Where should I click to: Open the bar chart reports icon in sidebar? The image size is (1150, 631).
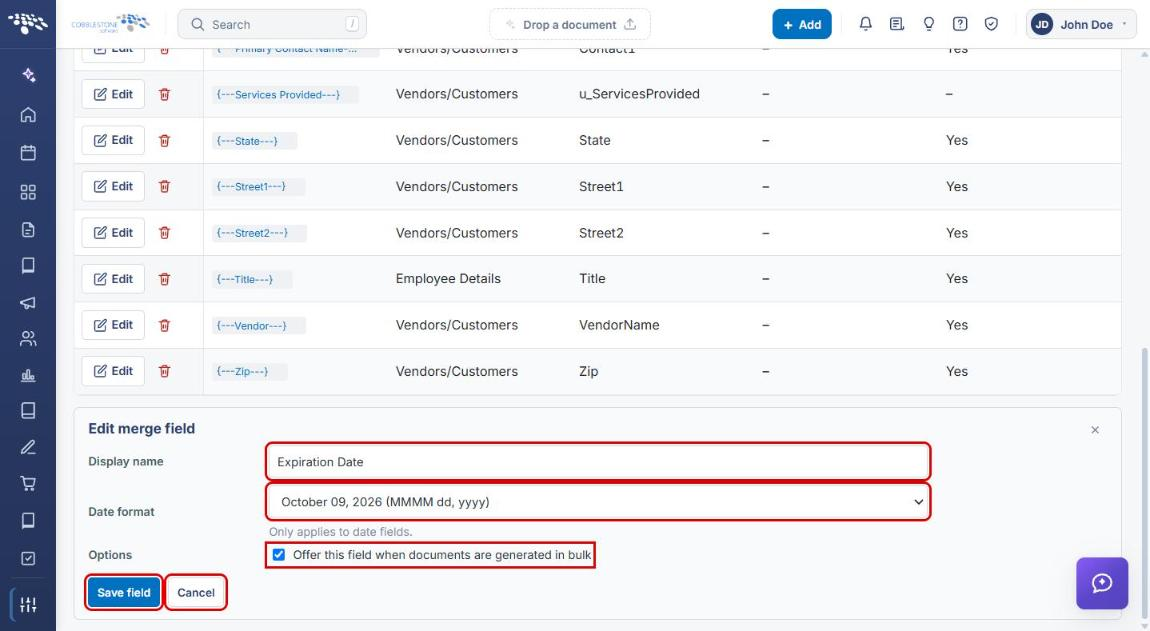point(28,376)
